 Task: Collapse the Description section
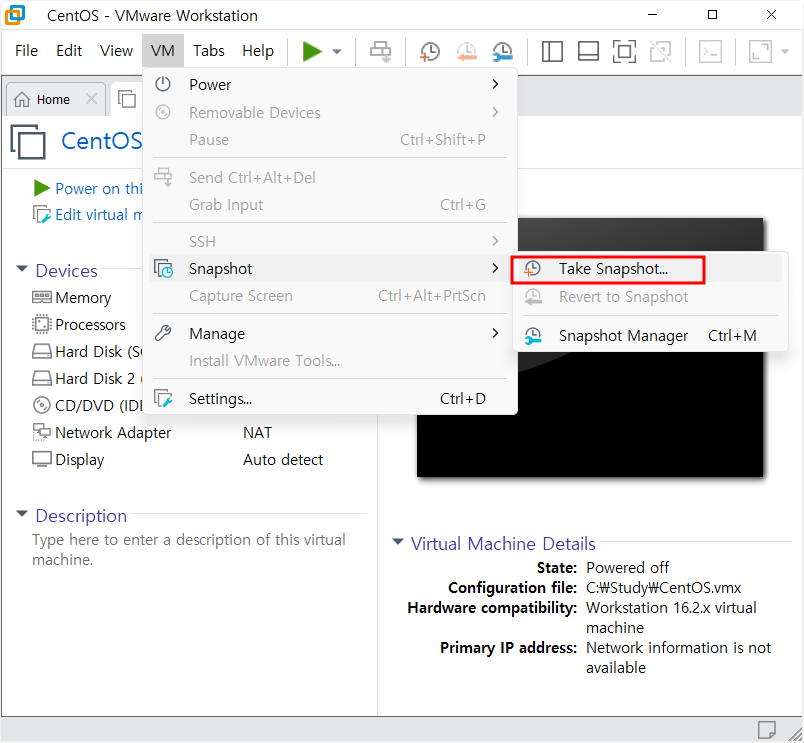(x=22, y=514)
